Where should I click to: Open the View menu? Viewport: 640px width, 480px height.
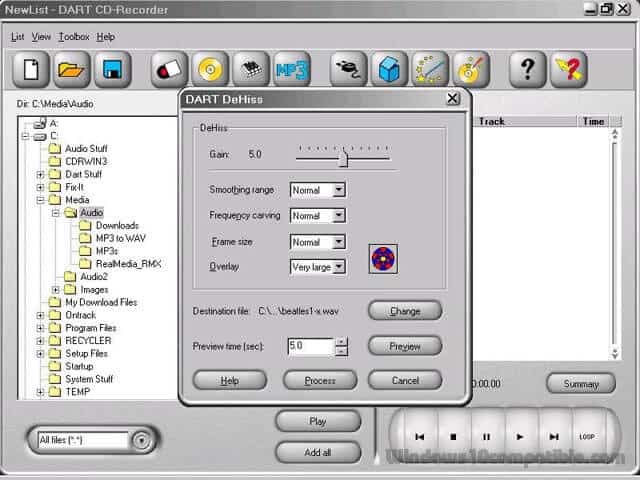pos(41,37)
